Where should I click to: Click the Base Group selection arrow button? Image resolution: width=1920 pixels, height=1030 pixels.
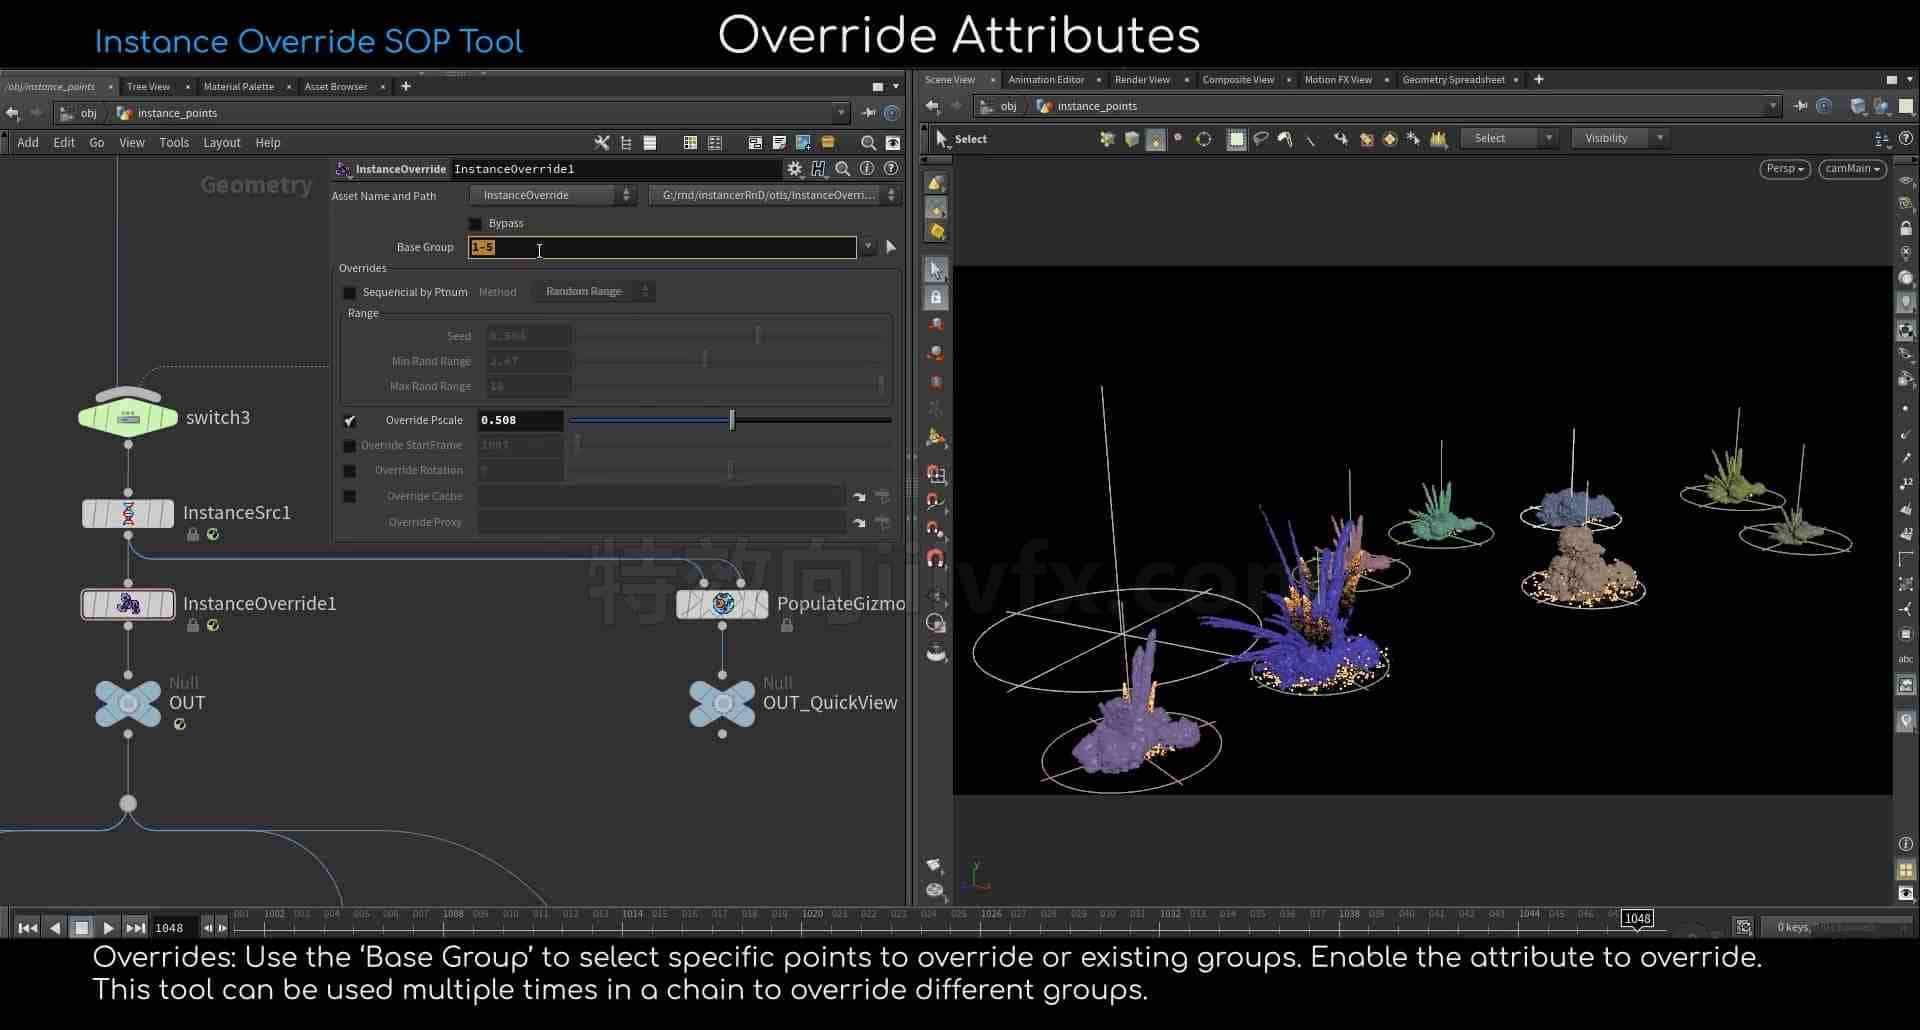pyautogui.click(x=891, y=247)
